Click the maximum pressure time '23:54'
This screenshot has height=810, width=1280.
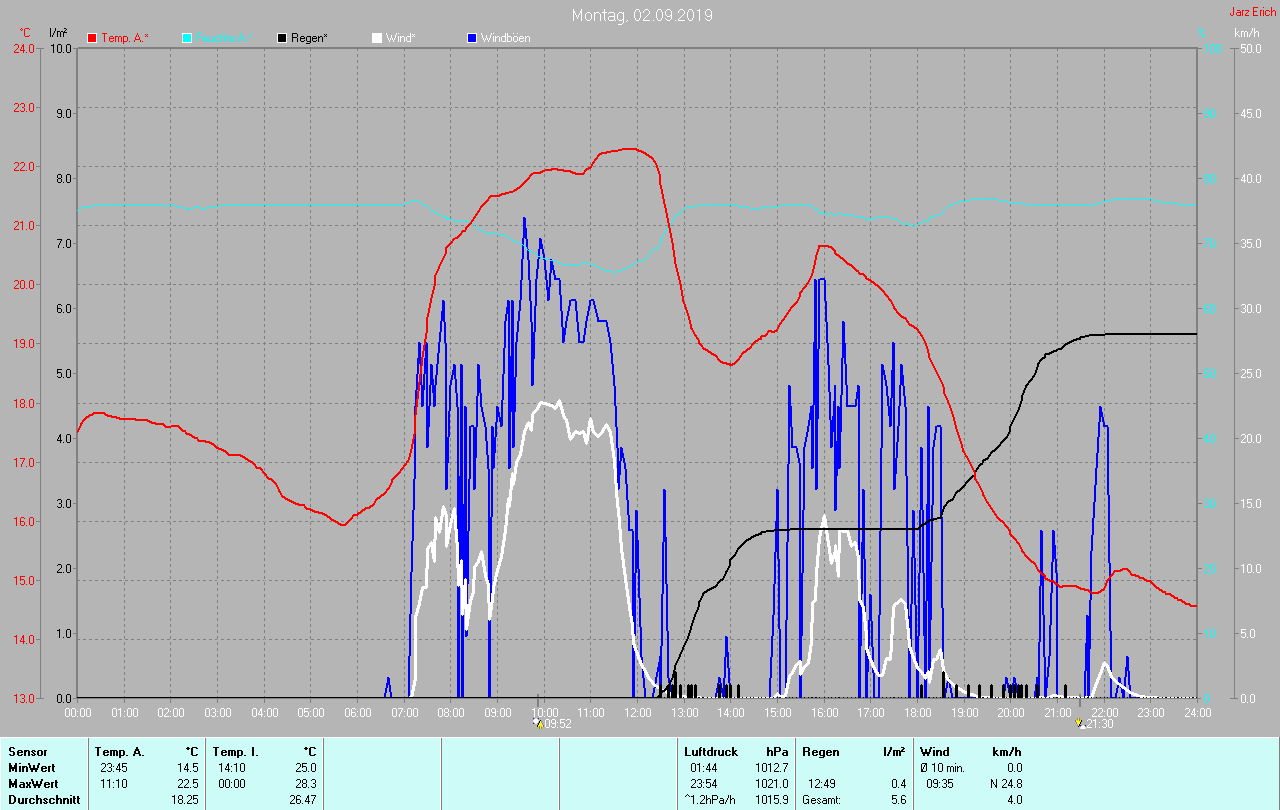click(704, 784)
